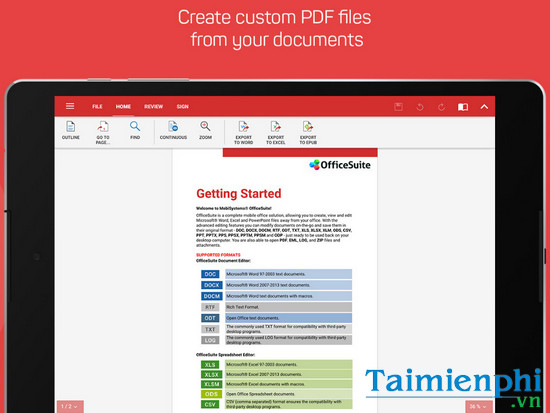Viewport: 550px width, 413px height.
Task: Click the DOC format badge
Action: coord(210,274)
